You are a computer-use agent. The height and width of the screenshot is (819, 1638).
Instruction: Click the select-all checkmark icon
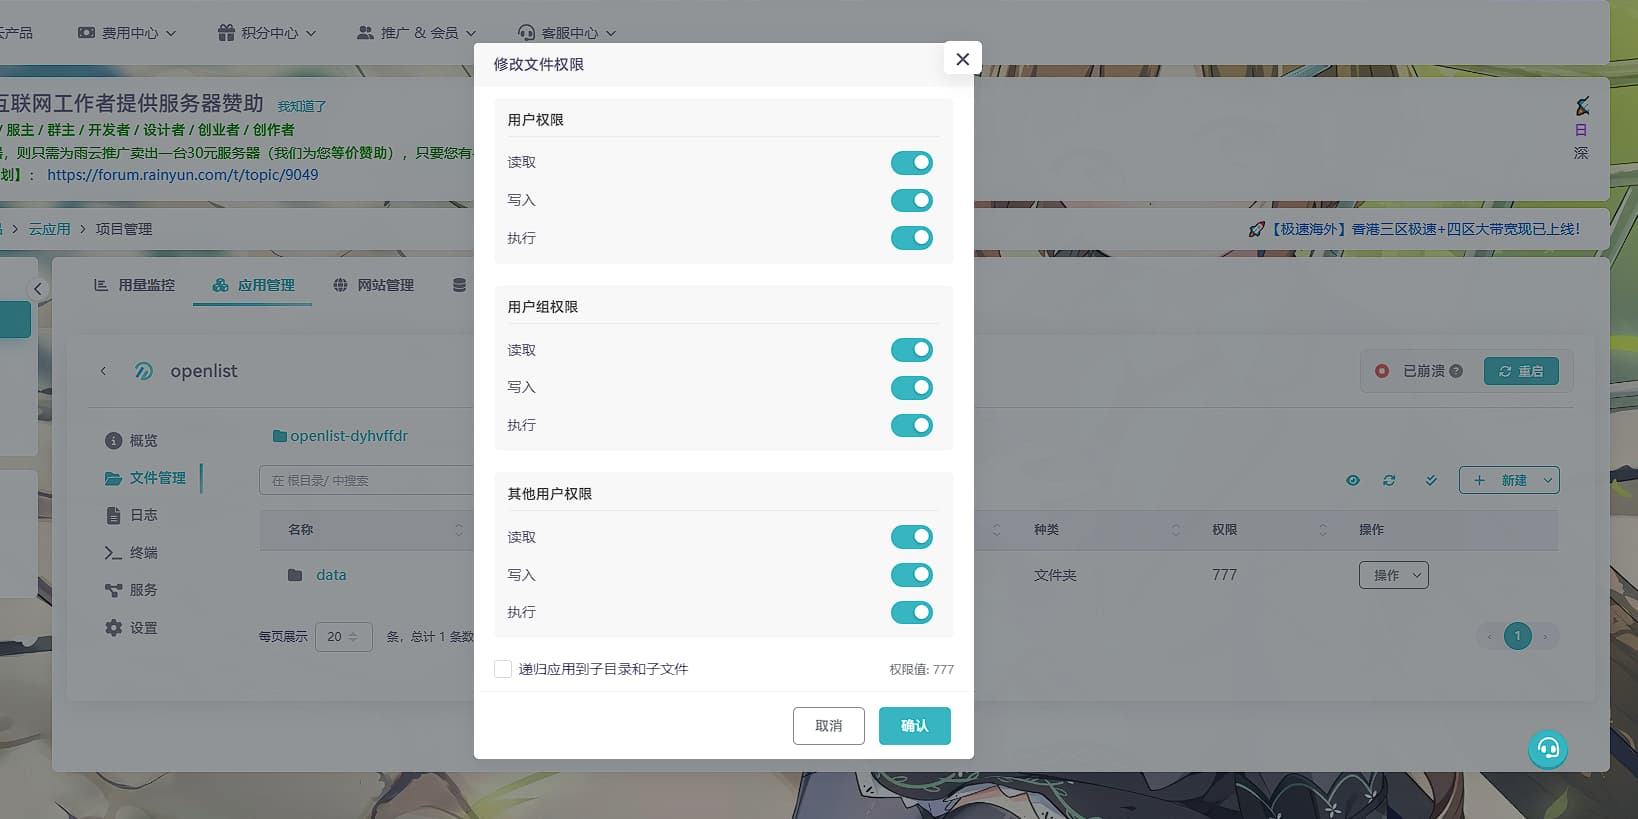(x=1431, y=481)
